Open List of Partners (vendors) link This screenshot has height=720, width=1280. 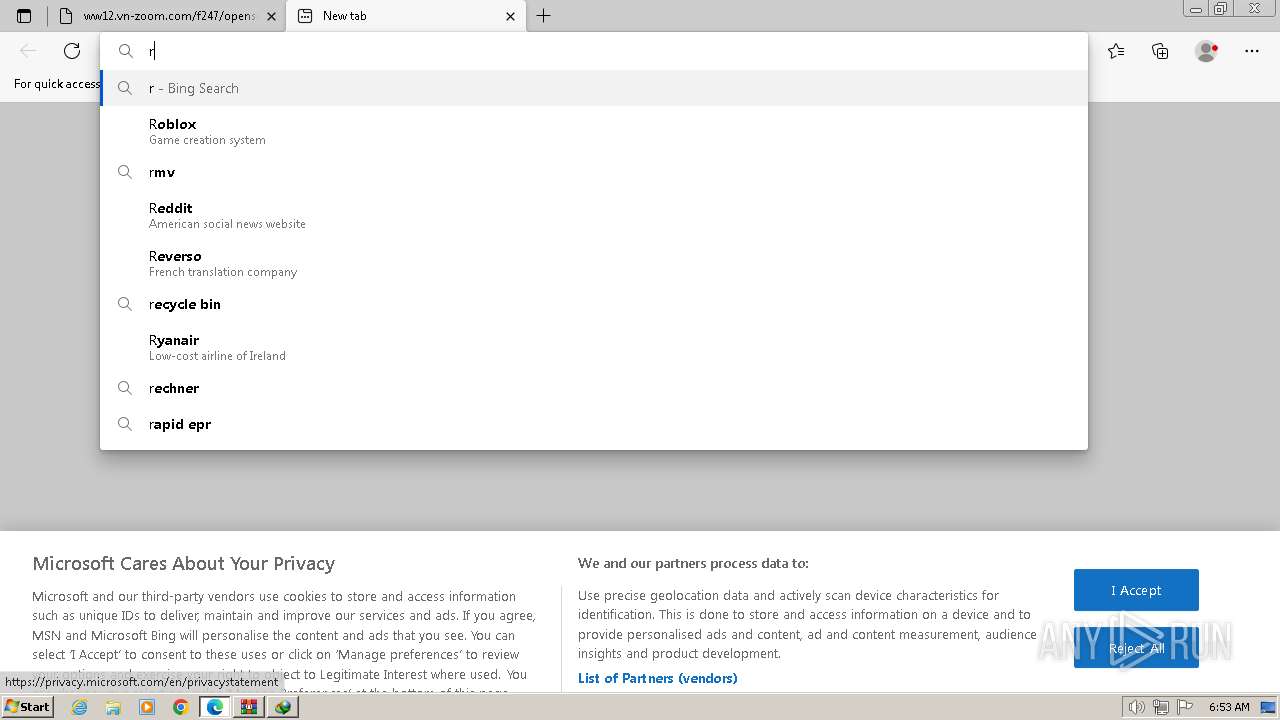[657, 678]
